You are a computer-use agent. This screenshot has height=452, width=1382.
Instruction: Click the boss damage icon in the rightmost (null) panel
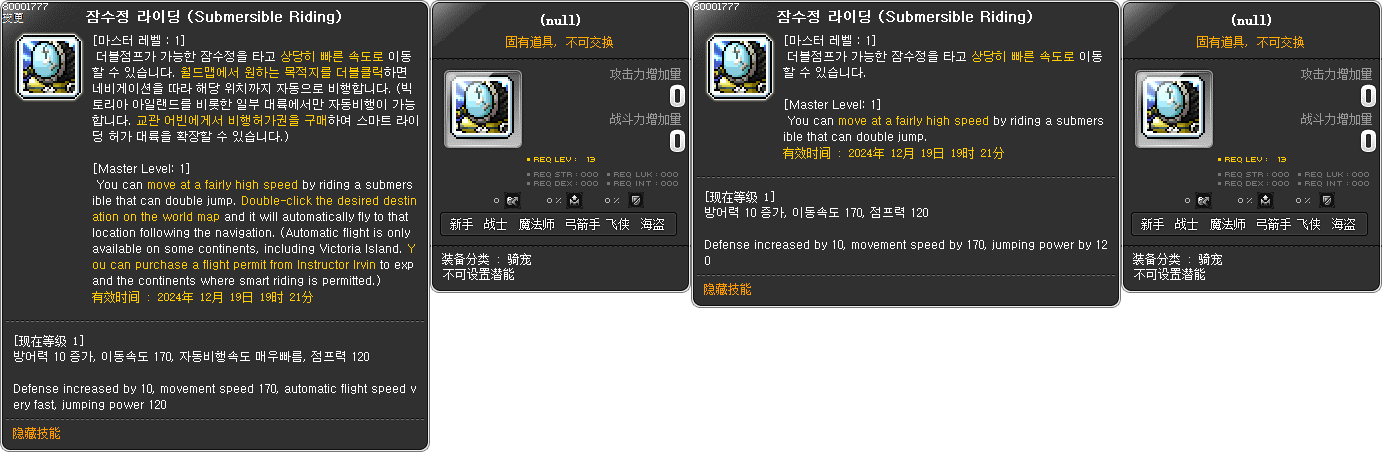coord(1266,201)
